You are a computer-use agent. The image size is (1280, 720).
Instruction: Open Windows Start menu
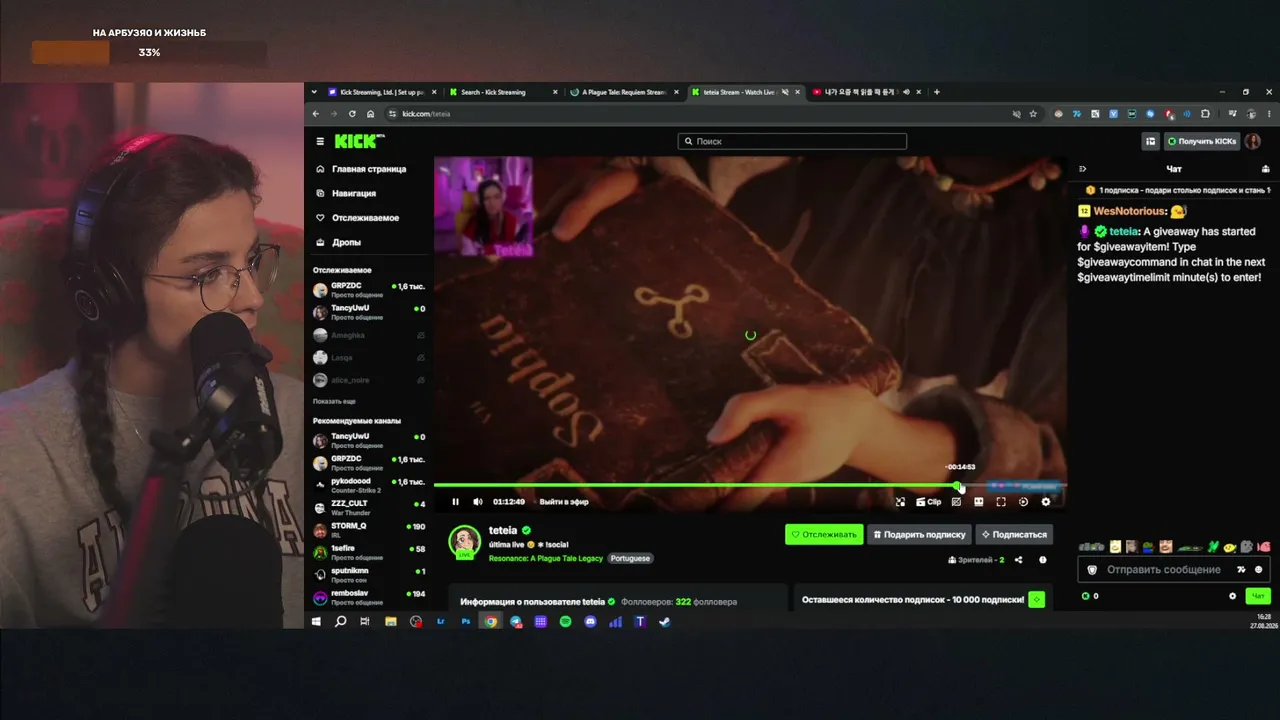[316, 621]
